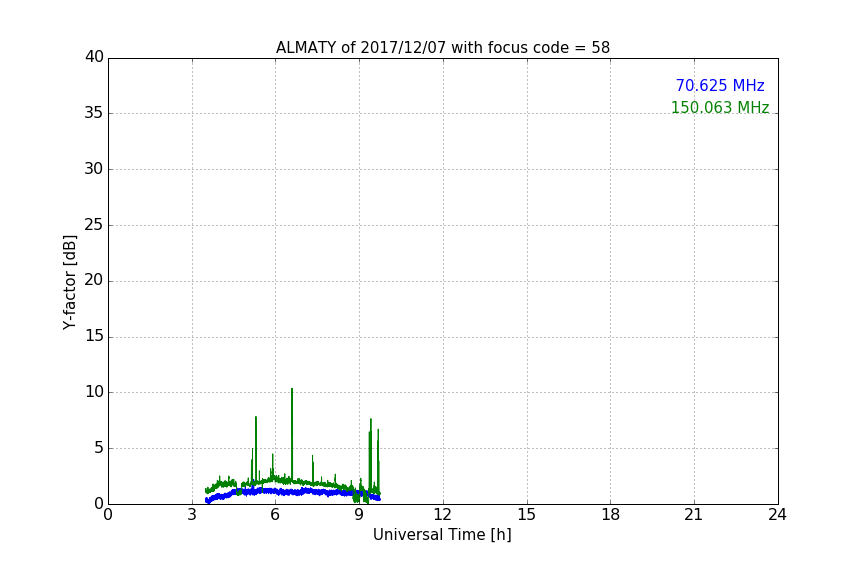Click the x-axis tick label '18'
Screen dimensions: 864x576
click(611, 515)
